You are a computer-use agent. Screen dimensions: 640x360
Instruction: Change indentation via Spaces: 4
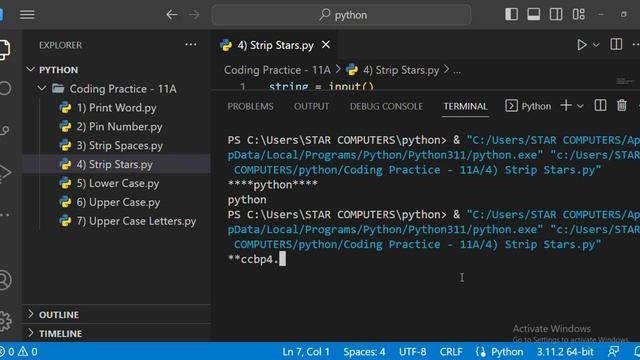[x=364, y=351]
